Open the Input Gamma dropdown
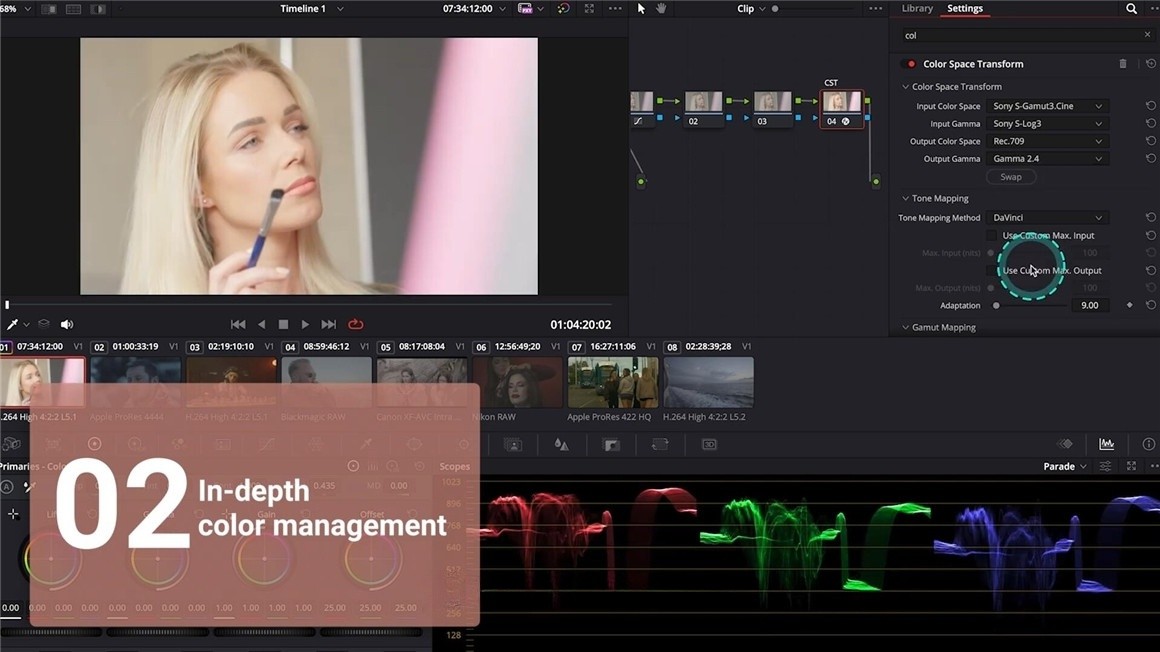Image resolution: width=1160 pixels, height=652 pixels. [1047, 124]
